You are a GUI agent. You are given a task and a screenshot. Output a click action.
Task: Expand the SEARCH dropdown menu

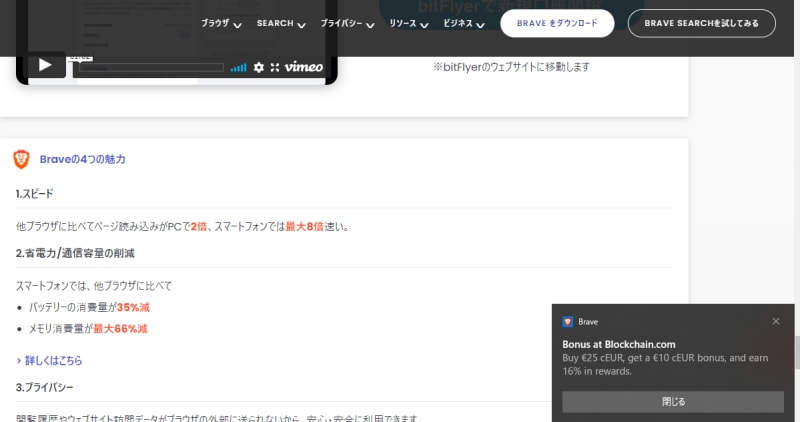[280, 24]
